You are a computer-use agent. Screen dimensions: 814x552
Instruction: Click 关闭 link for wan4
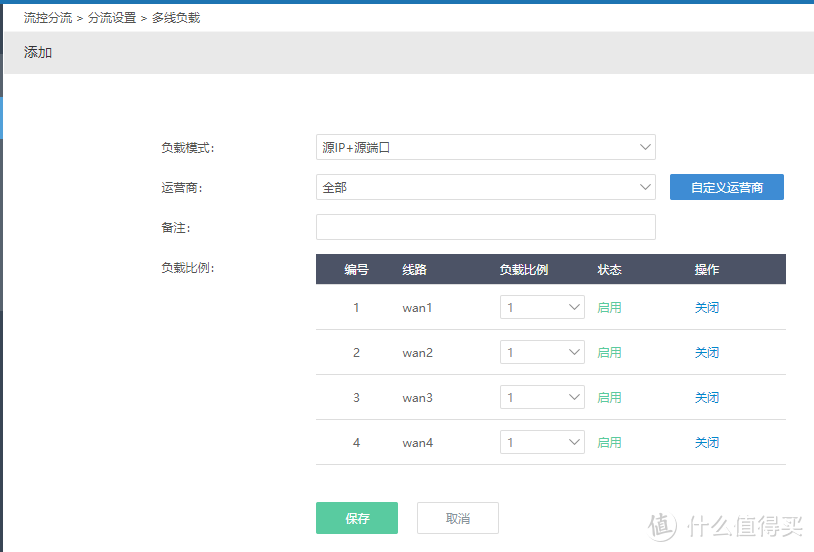707,442
